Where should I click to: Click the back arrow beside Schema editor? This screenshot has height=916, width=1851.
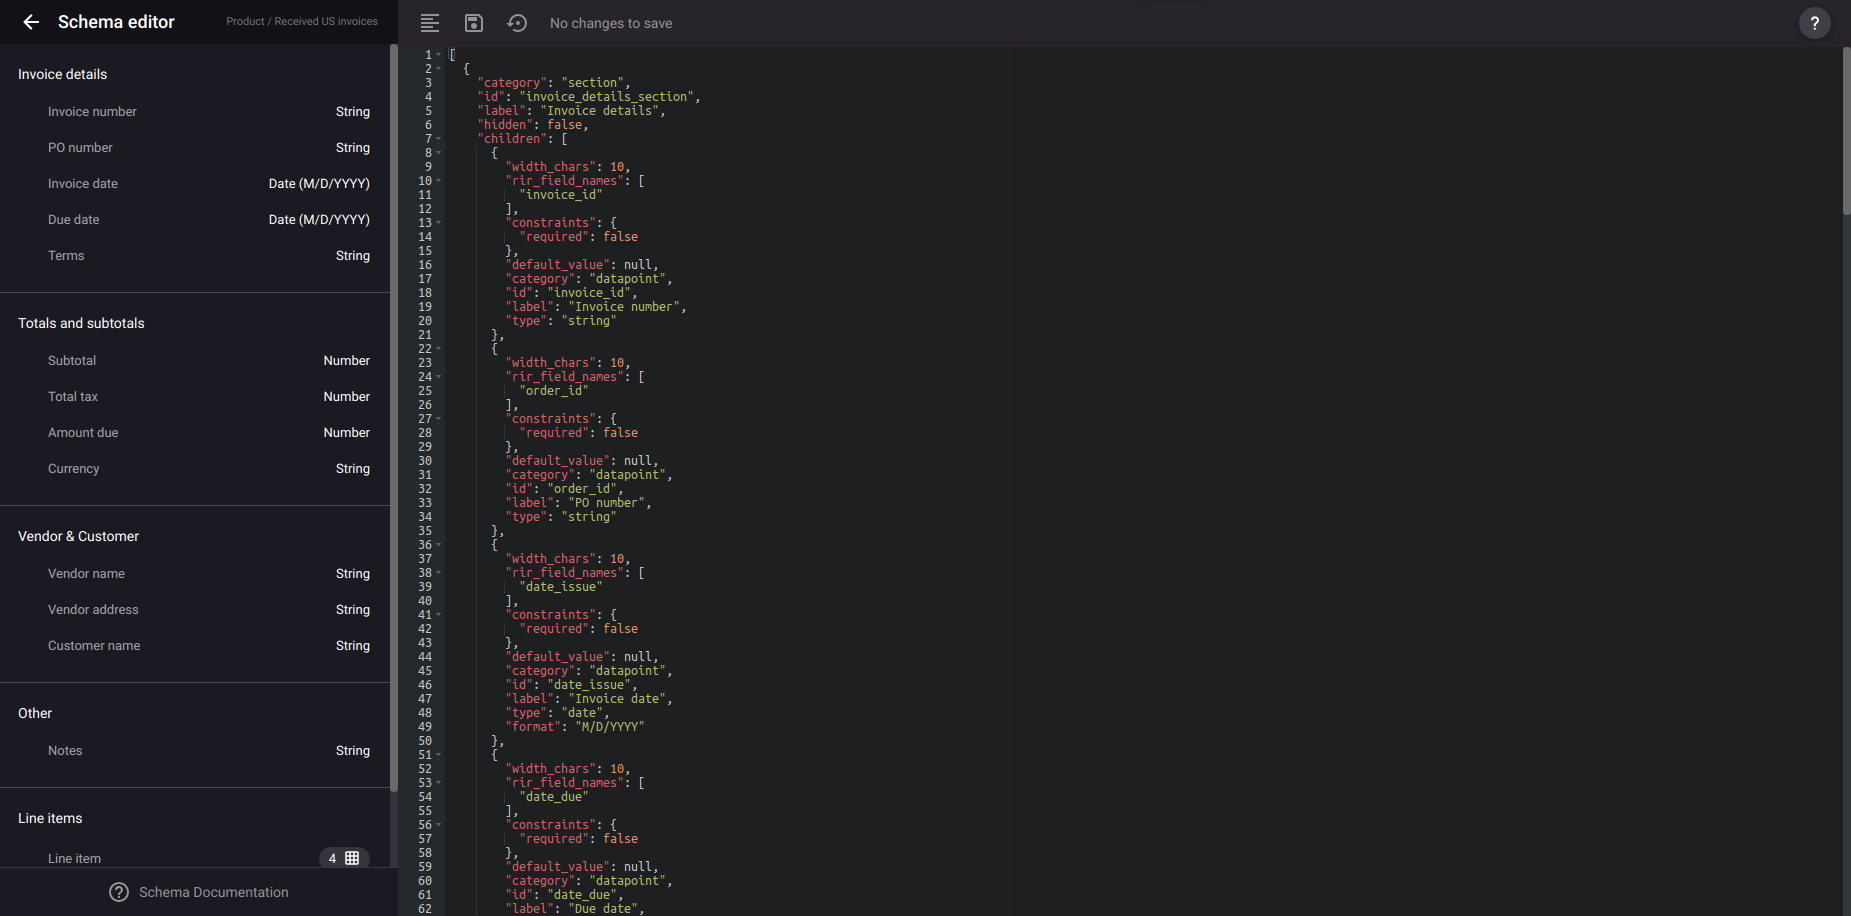click(31, 22)
